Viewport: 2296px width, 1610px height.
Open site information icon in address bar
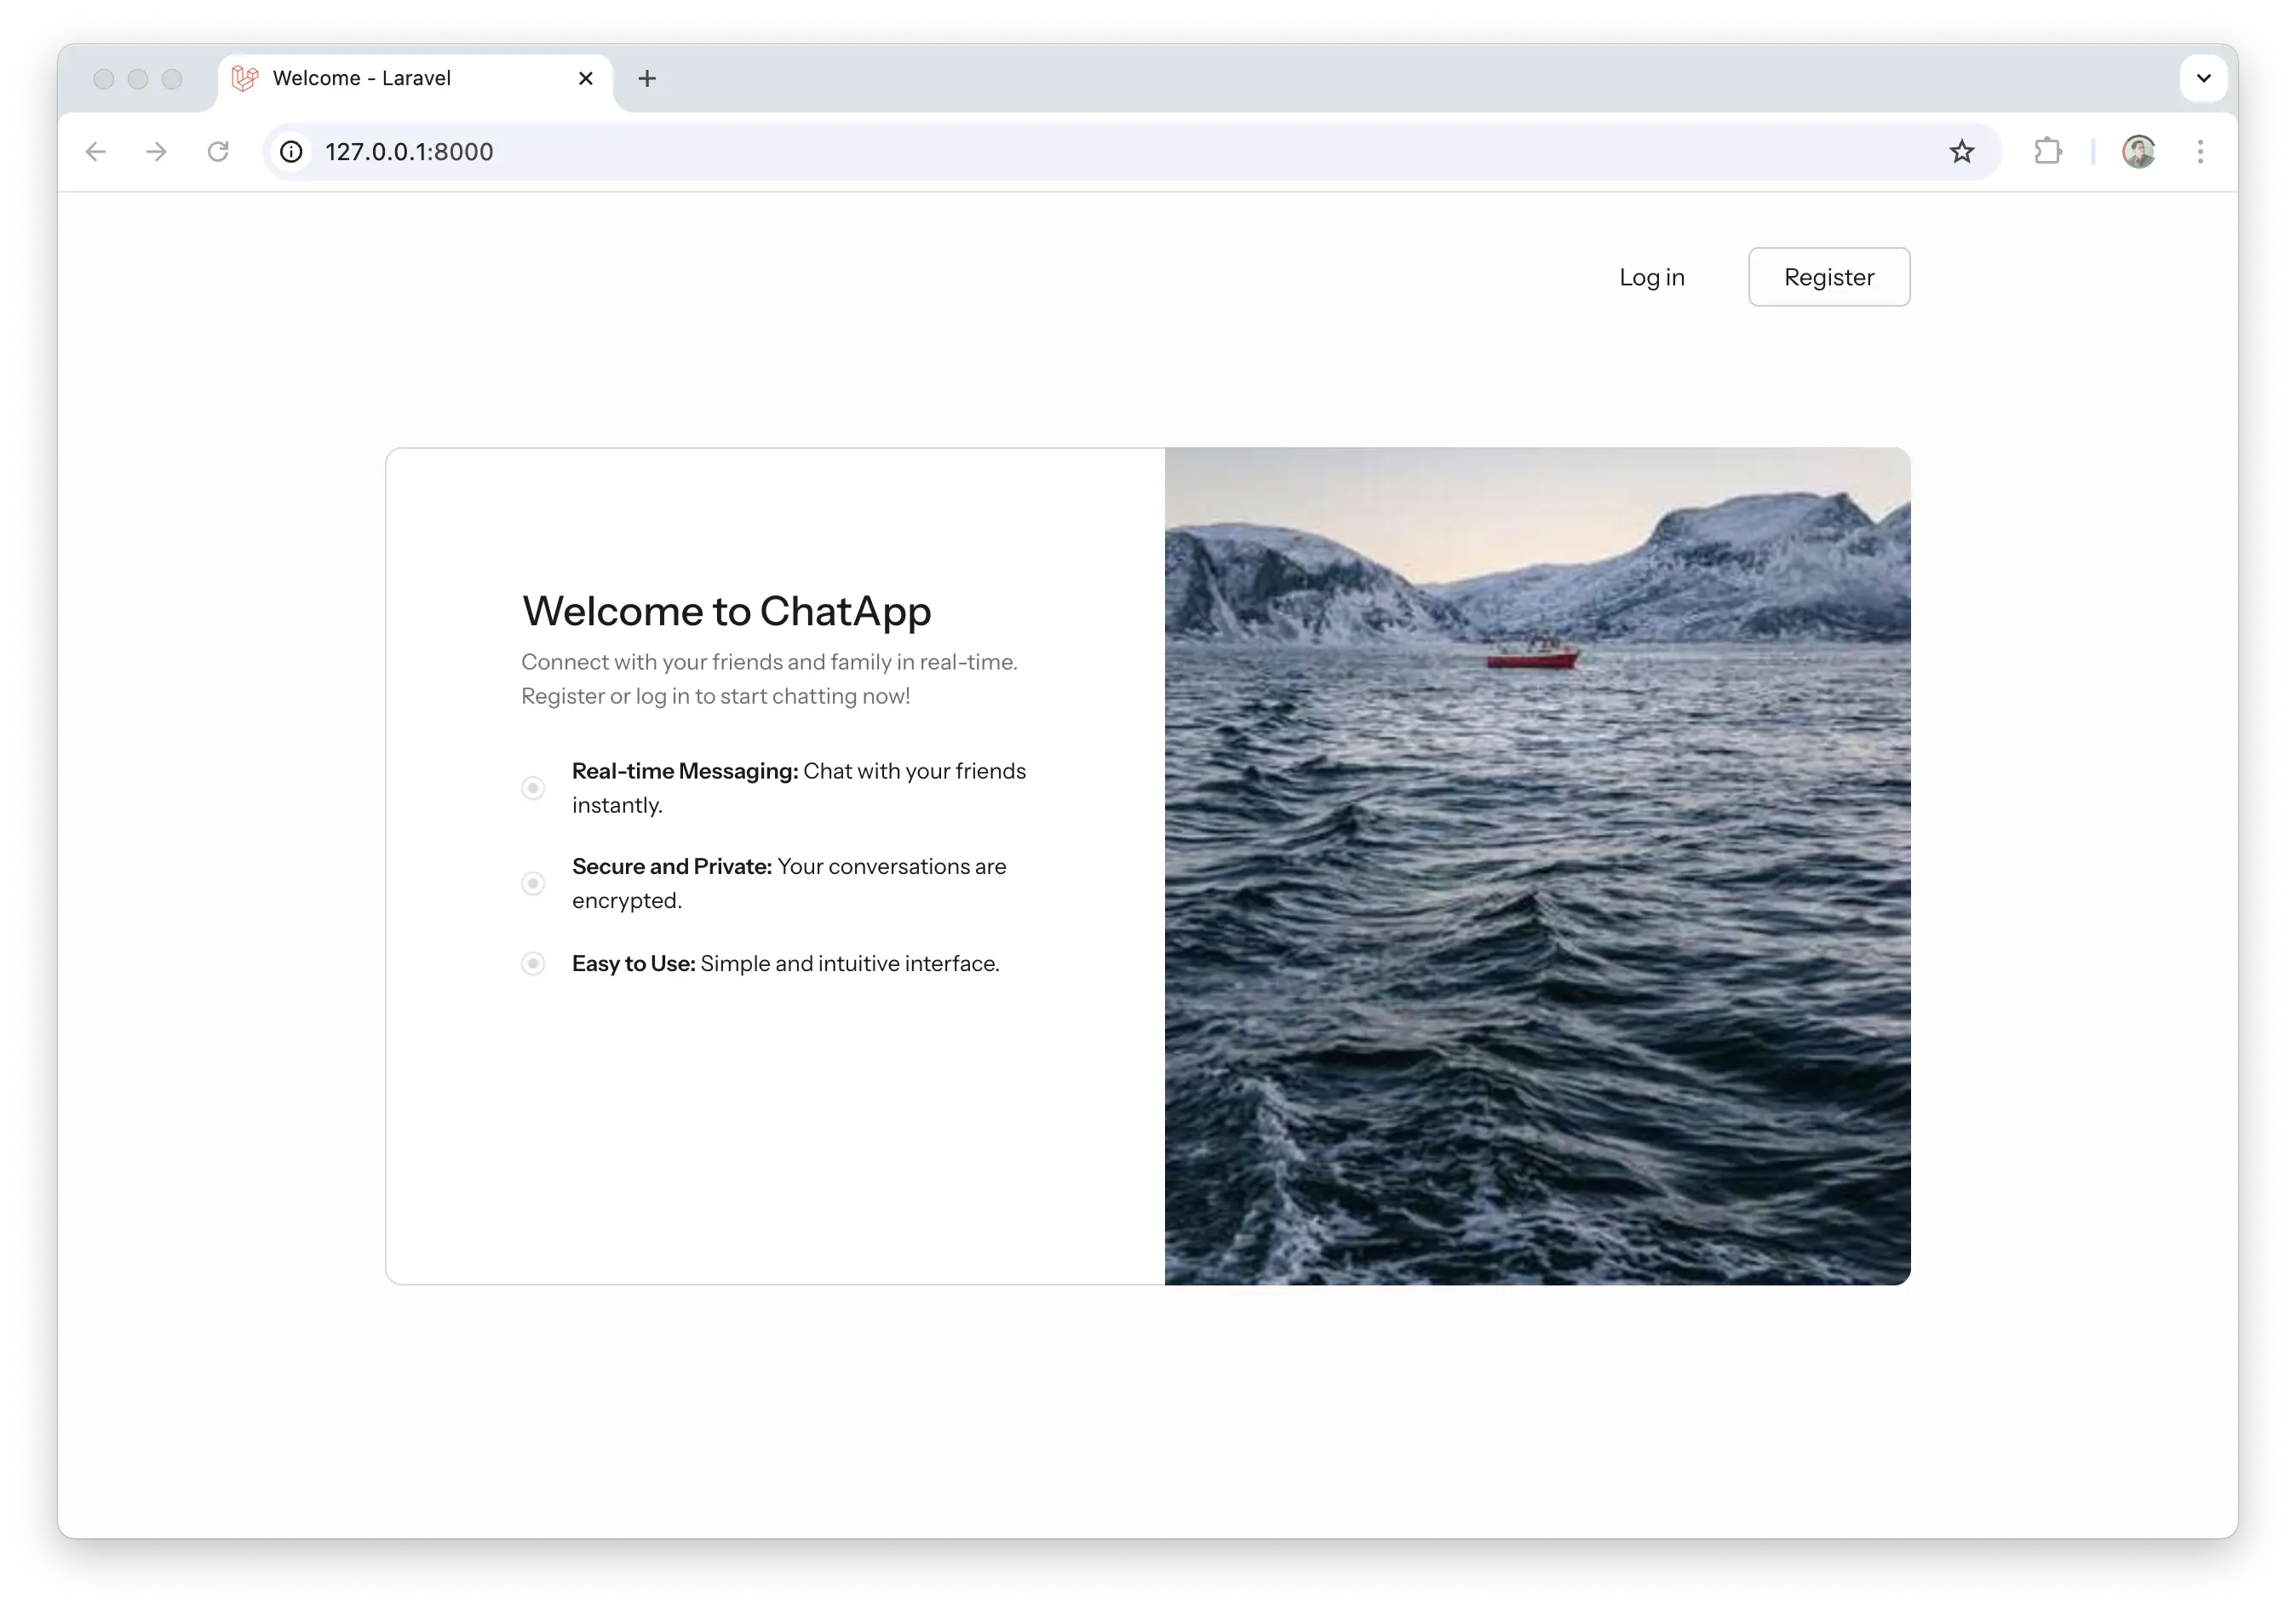[x=291, y=152]
